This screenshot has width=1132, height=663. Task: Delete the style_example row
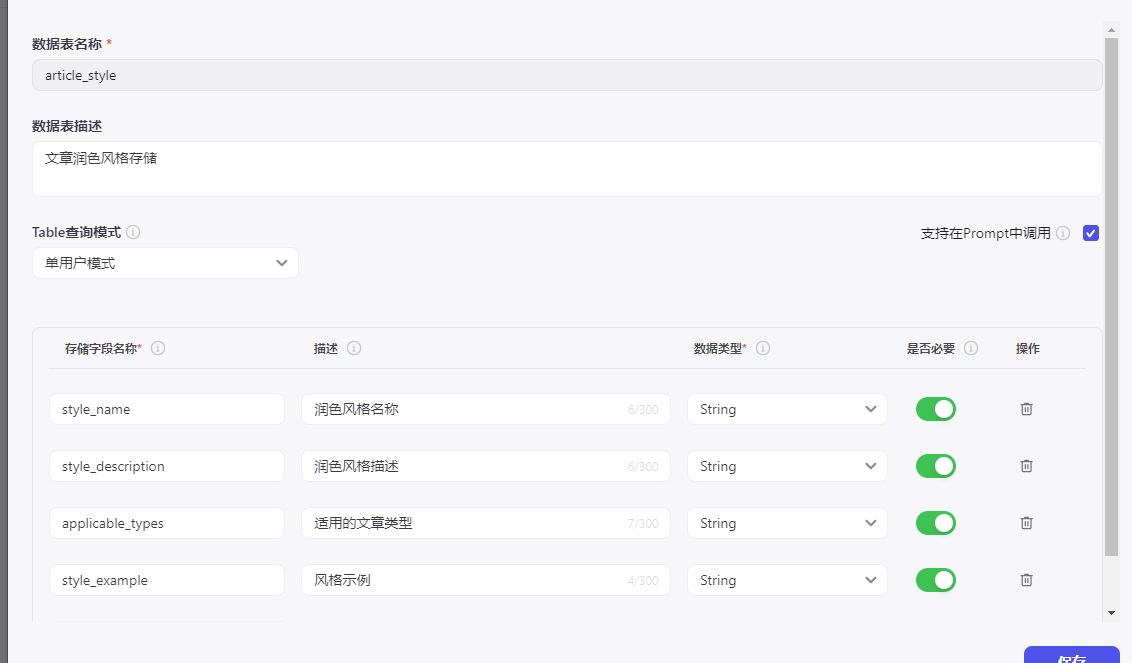tap(1026, 580)
